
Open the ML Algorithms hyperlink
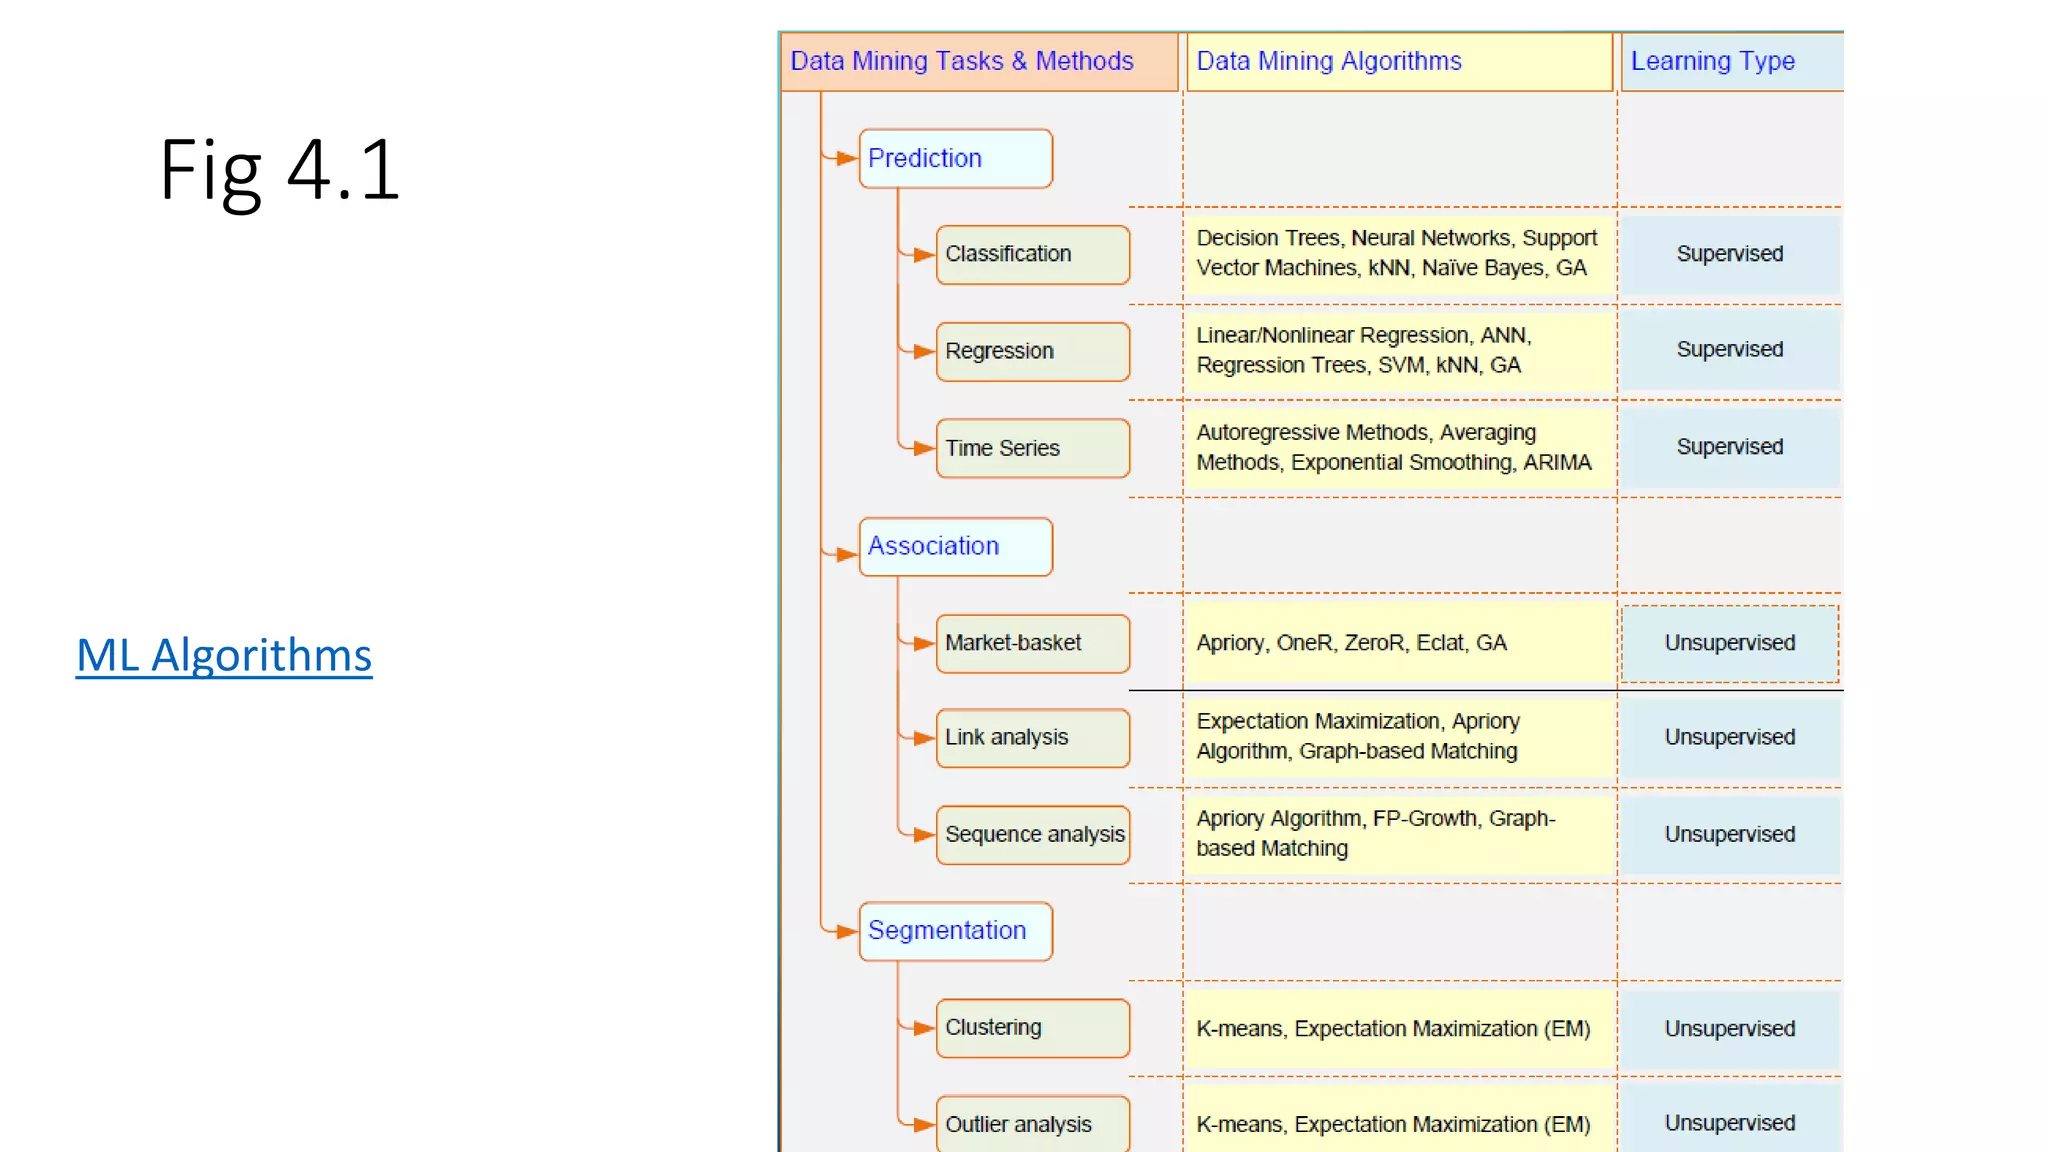tap(224, 655)
